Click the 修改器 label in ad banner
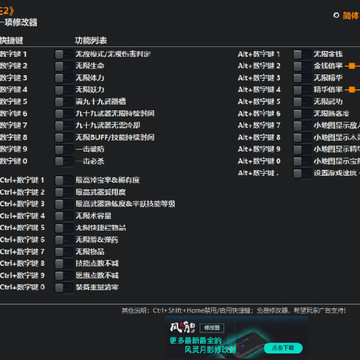 pos(212,328)
